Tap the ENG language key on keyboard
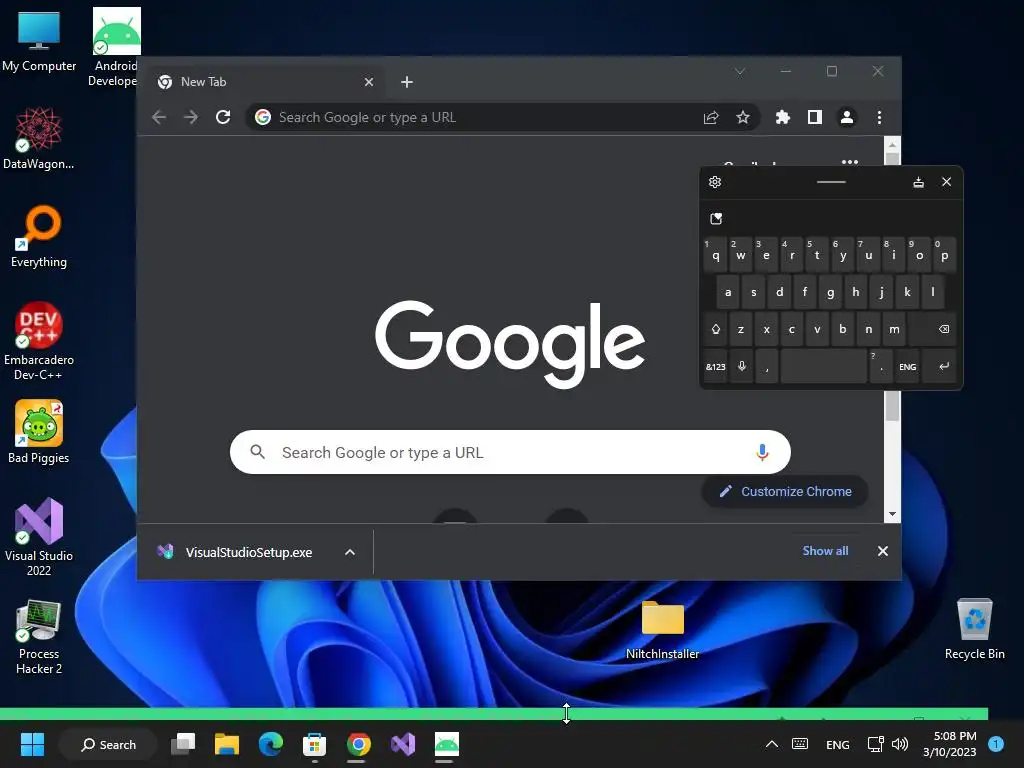1024x768 pixels. (908, 366)
